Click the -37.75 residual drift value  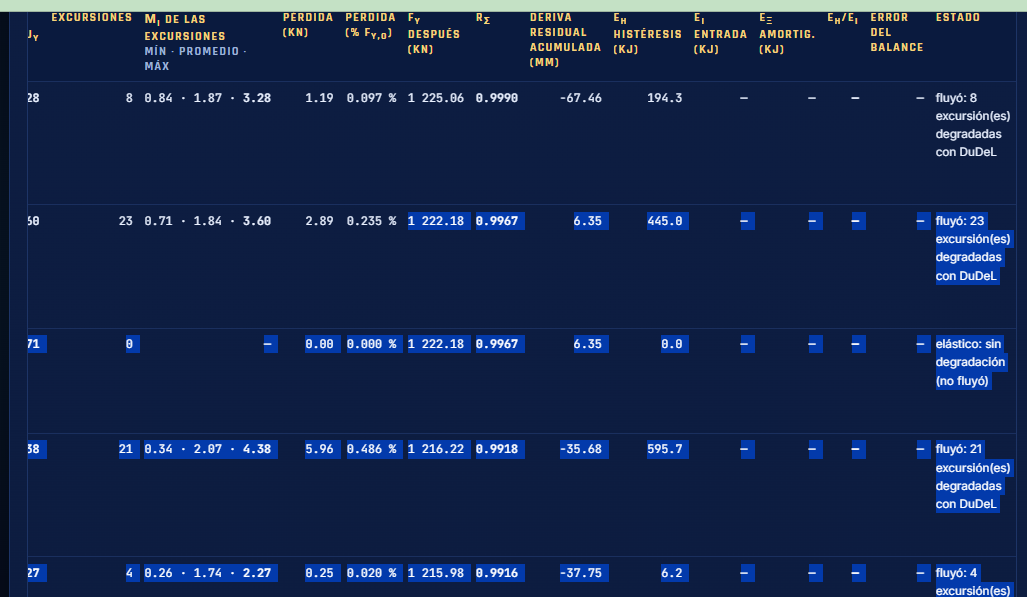(580, 573)
